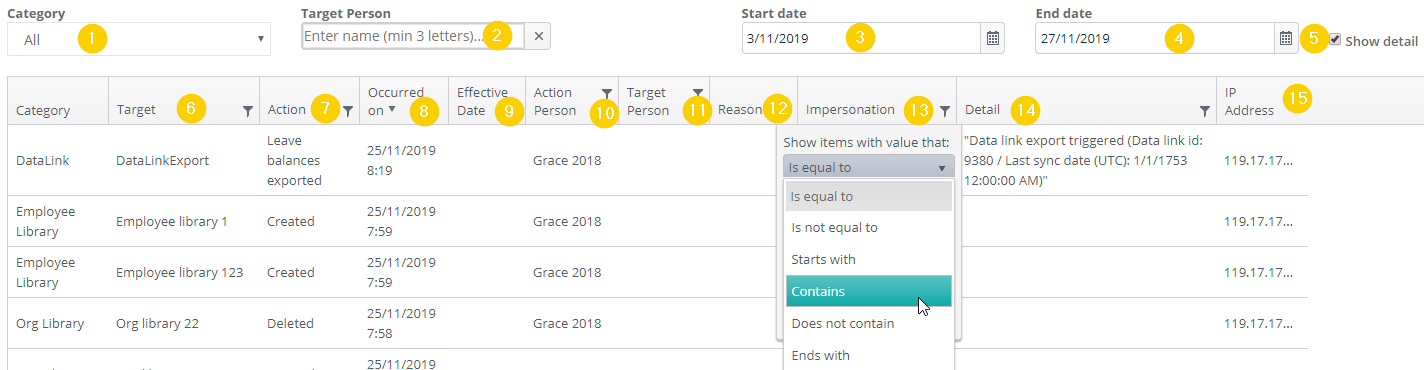
Task: Sort by the Occurred on column
Action: tap(395, 100)
